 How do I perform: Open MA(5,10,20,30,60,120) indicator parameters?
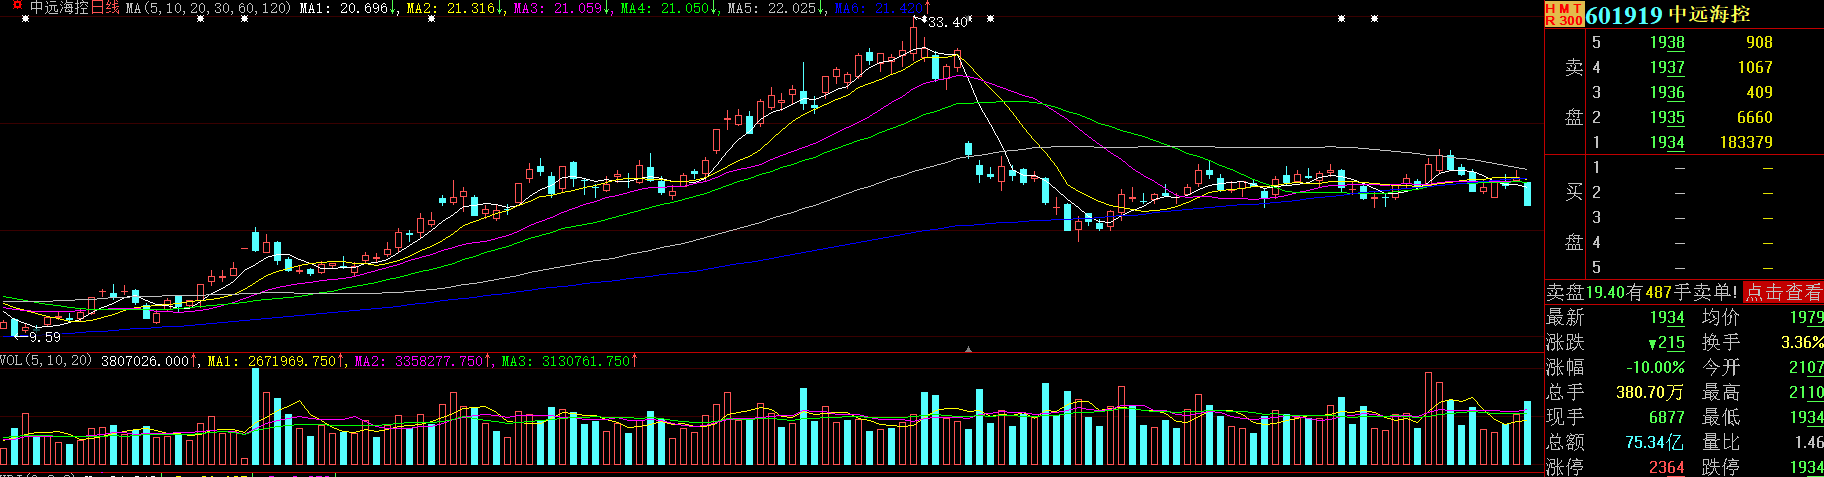208,8
